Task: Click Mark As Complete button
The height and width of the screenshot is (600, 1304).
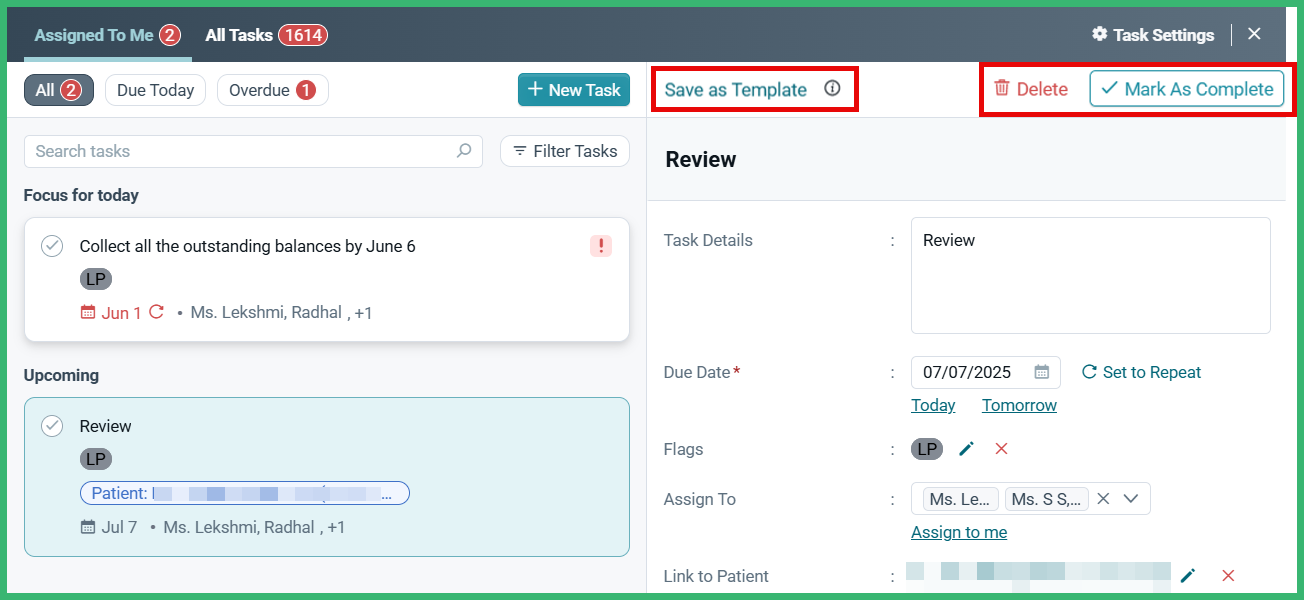Action: pyautogui.click(x=1187, y=88)
